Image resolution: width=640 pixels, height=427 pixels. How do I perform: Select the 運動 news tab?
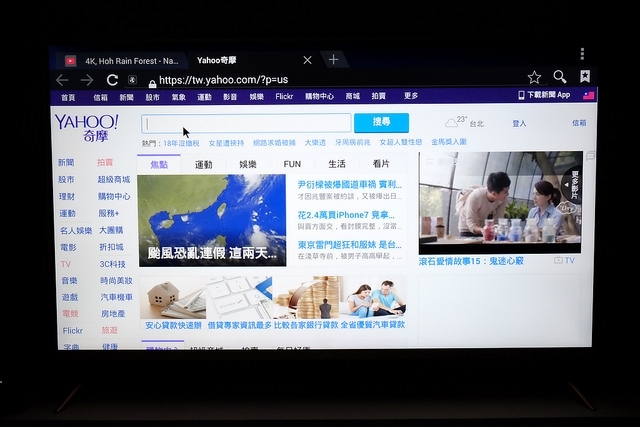[203, 165]
